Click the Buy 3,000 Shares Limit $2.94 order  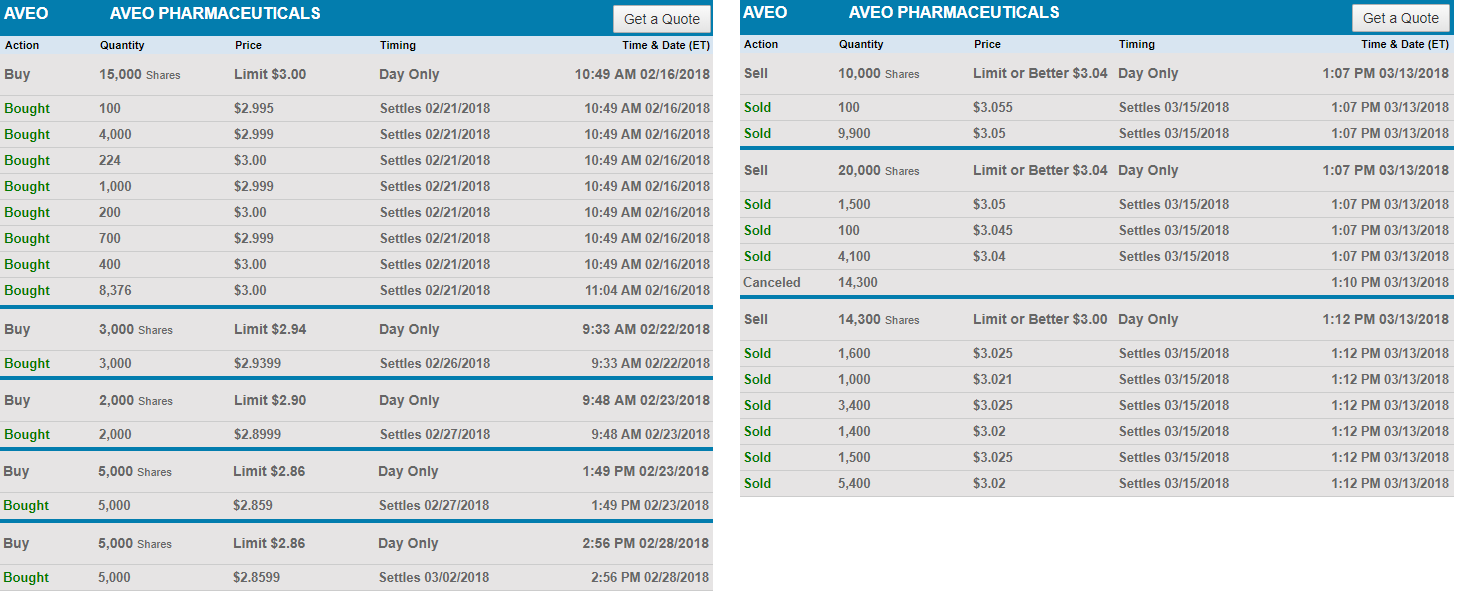click(356, 330)
